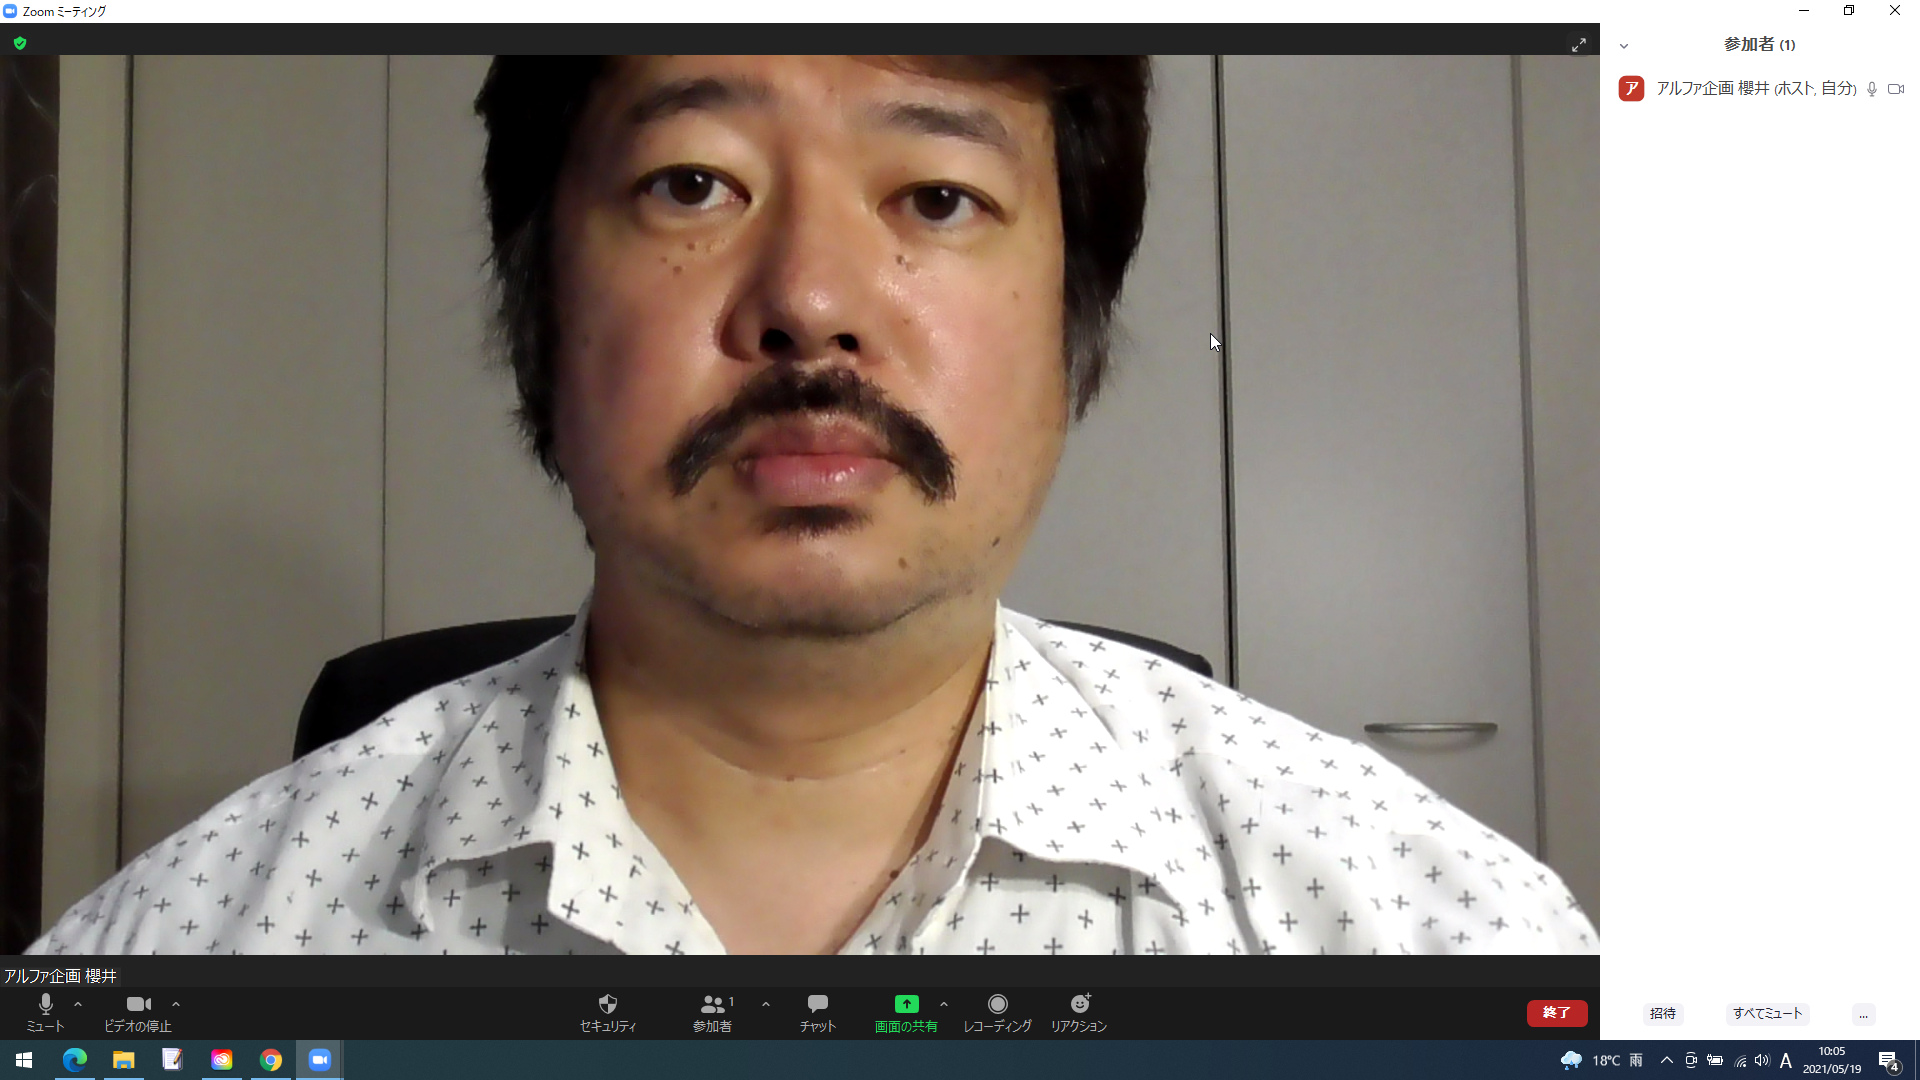Viewport: 1920px width, 1080px height.
Task: Toggle the 参加者 participants panel
Action: tap(713, 1013)
